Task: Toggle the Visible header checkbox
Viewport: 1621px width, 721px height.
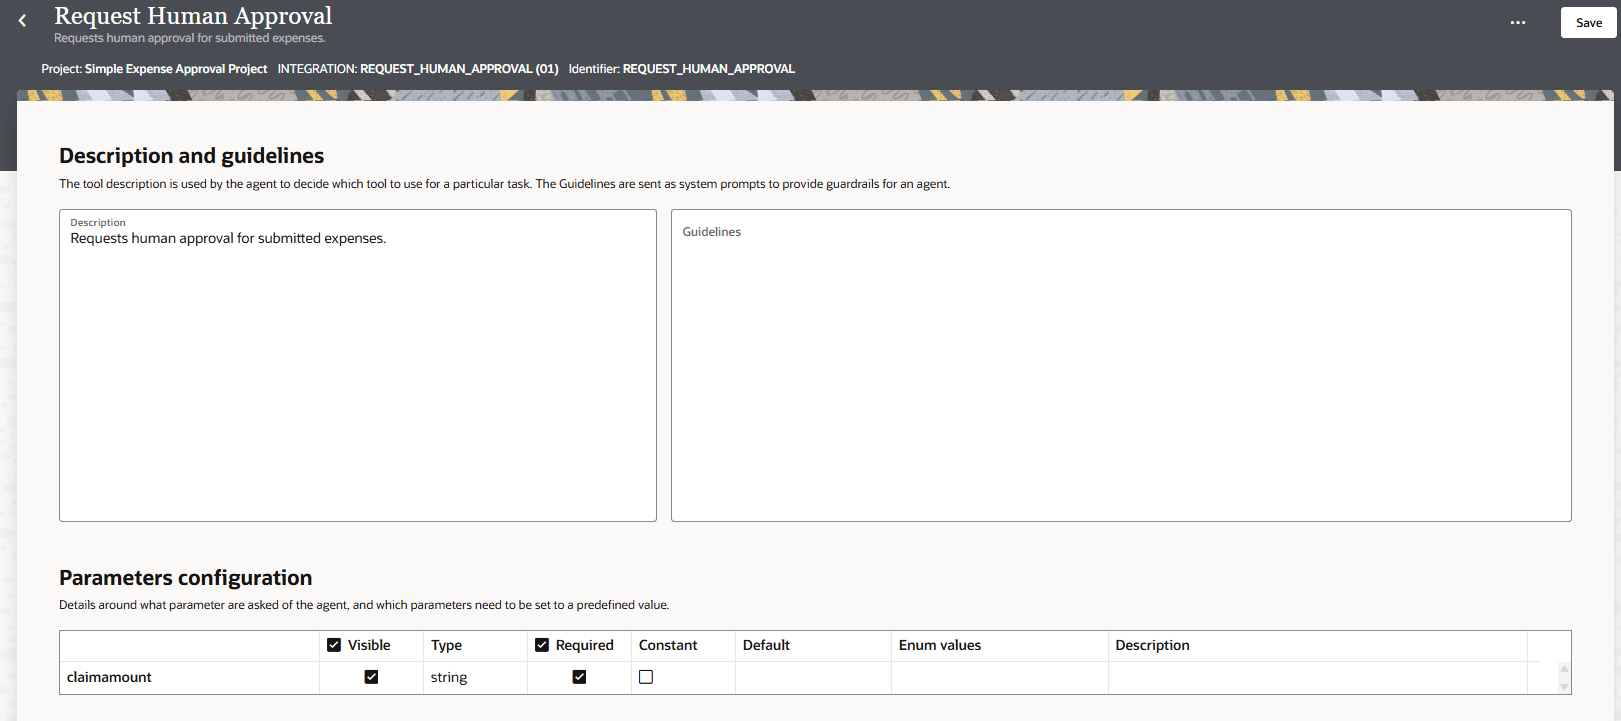Action: coord(334,645)
